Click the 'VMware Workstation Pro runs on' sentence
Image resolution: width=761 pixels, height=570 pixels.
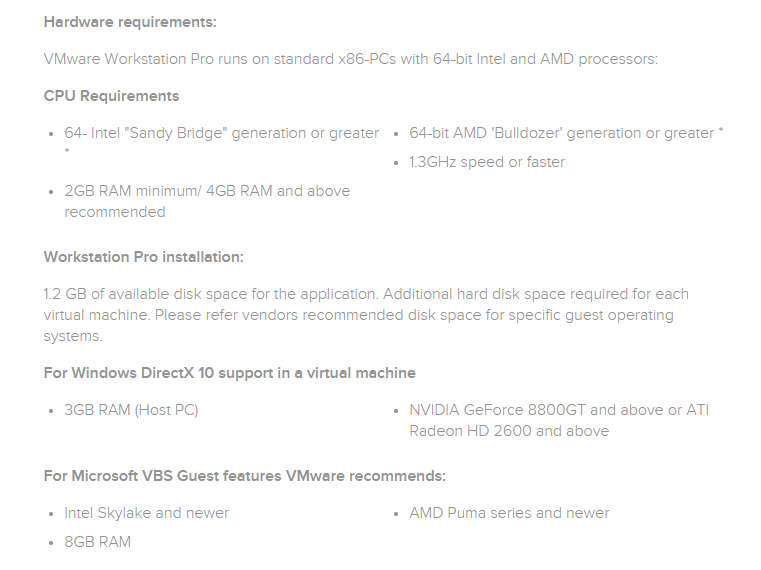tap(351, 59)
